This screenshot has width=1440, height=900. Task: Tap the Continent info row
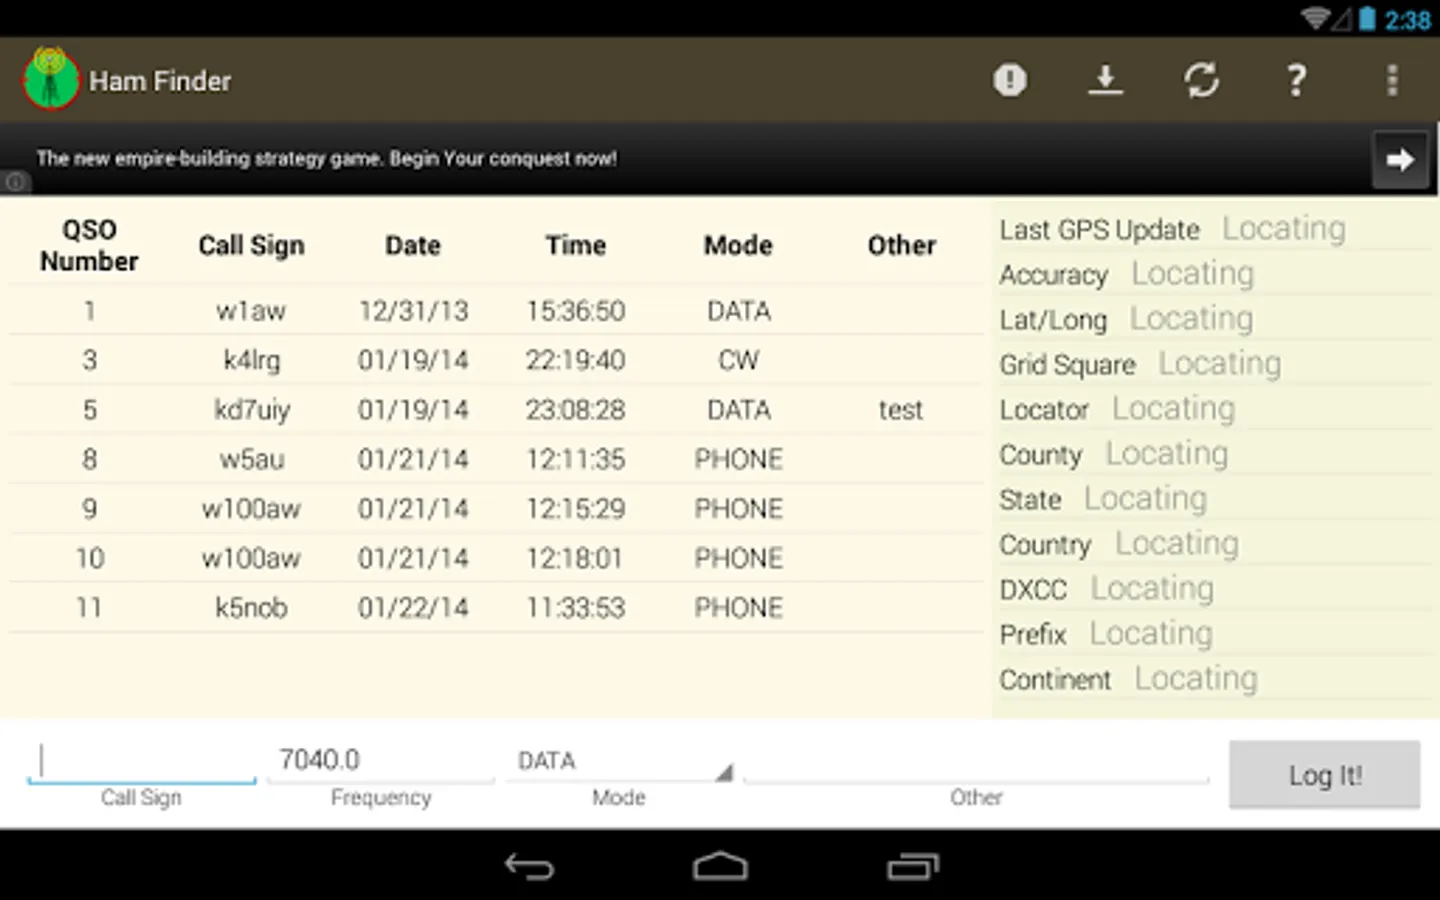point(1214,679)
